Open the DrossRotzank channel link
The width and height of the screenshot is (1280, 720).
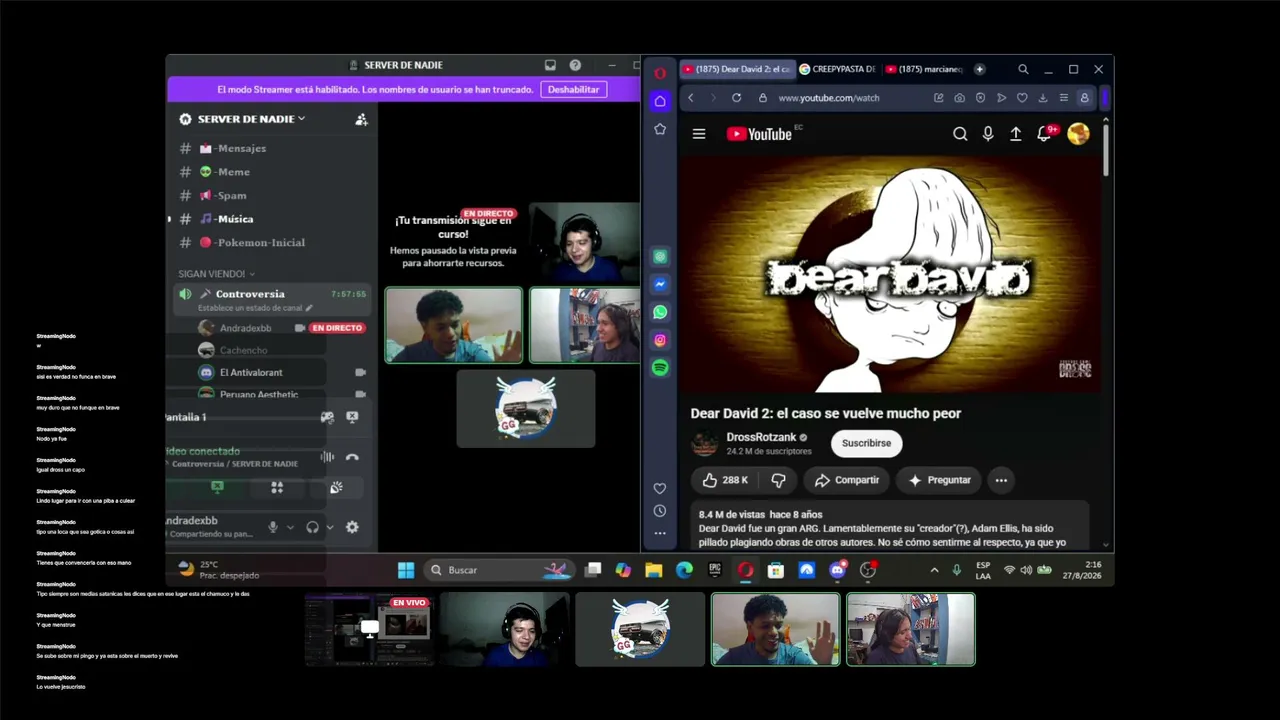pos(761,437)
